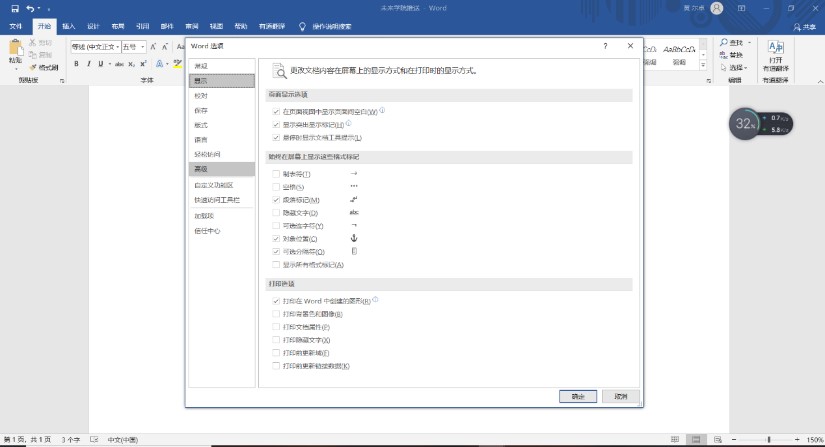Apply bold formatting with B
The image size is (825, 447).
click(76, 64)
